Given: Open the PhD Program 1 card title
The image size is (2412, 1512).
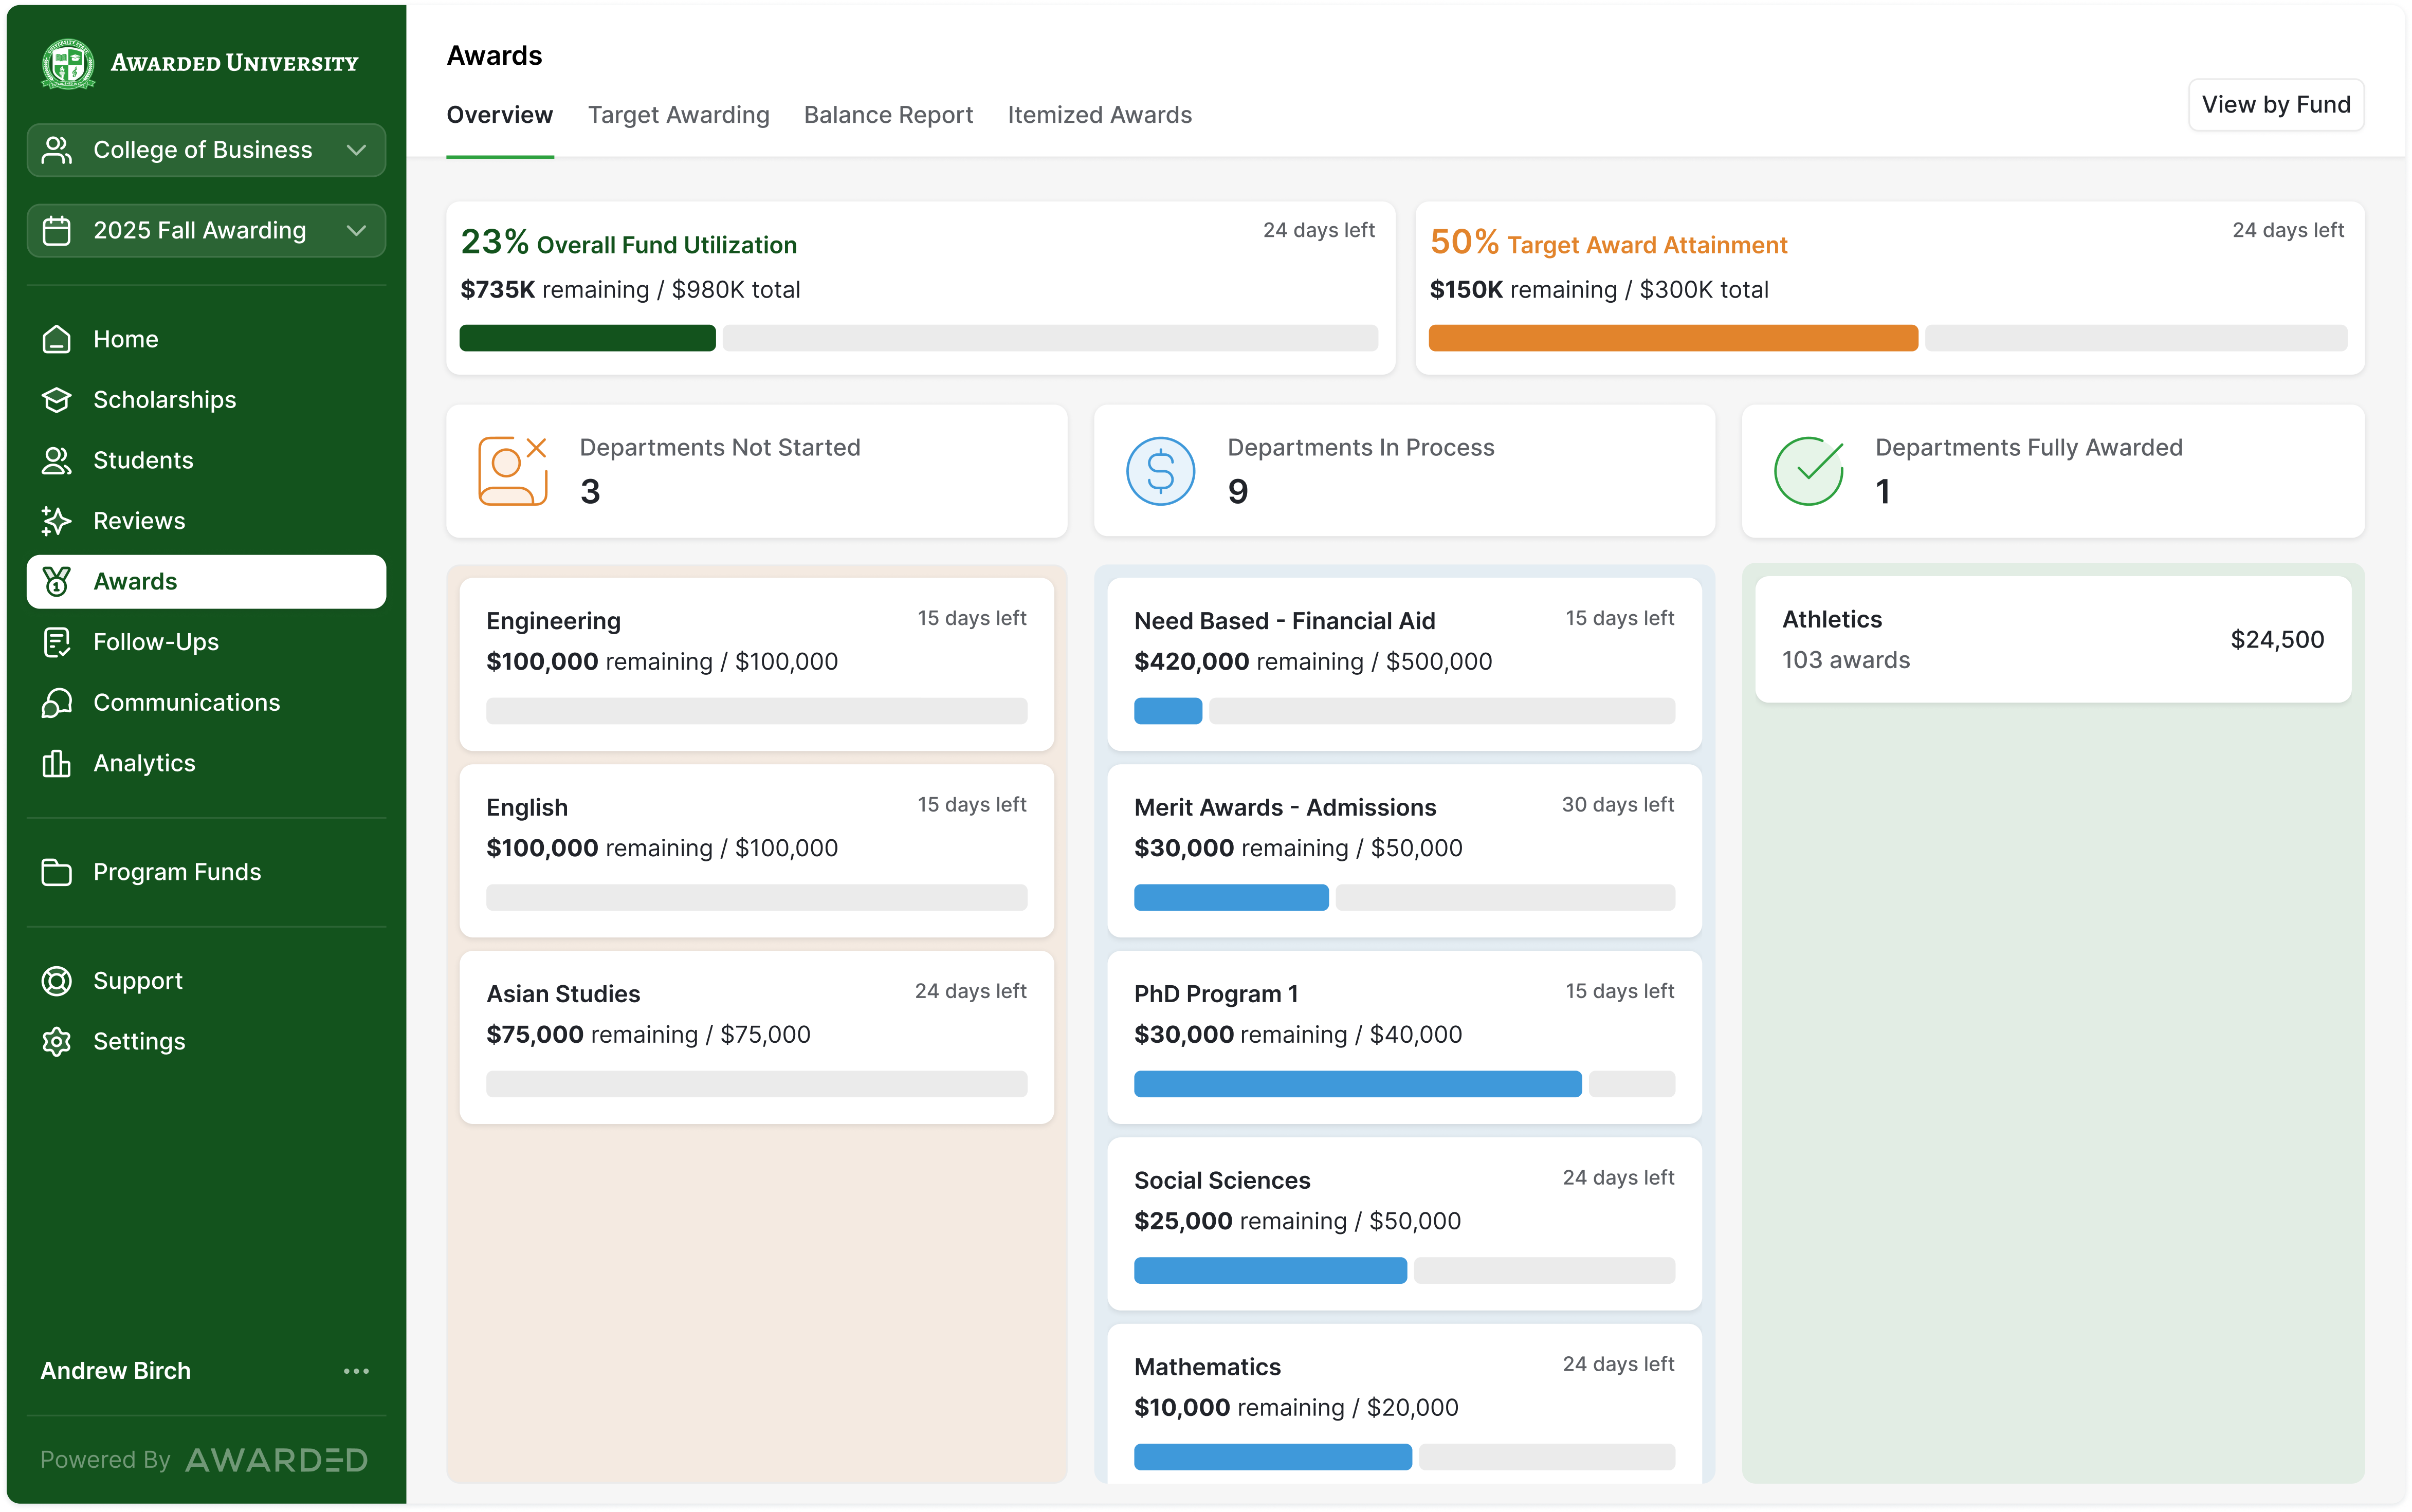Looking at the screenshot, I should click(1216, 994).
